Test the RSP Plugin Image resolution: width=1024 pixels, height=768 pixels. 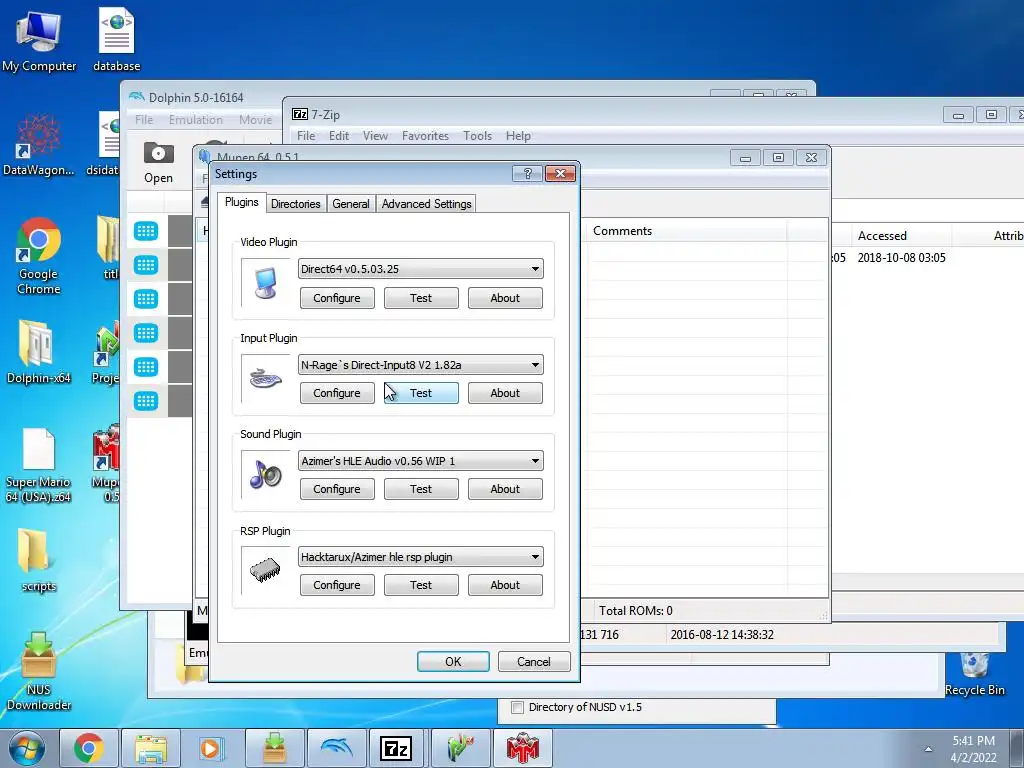pos(421,584)
